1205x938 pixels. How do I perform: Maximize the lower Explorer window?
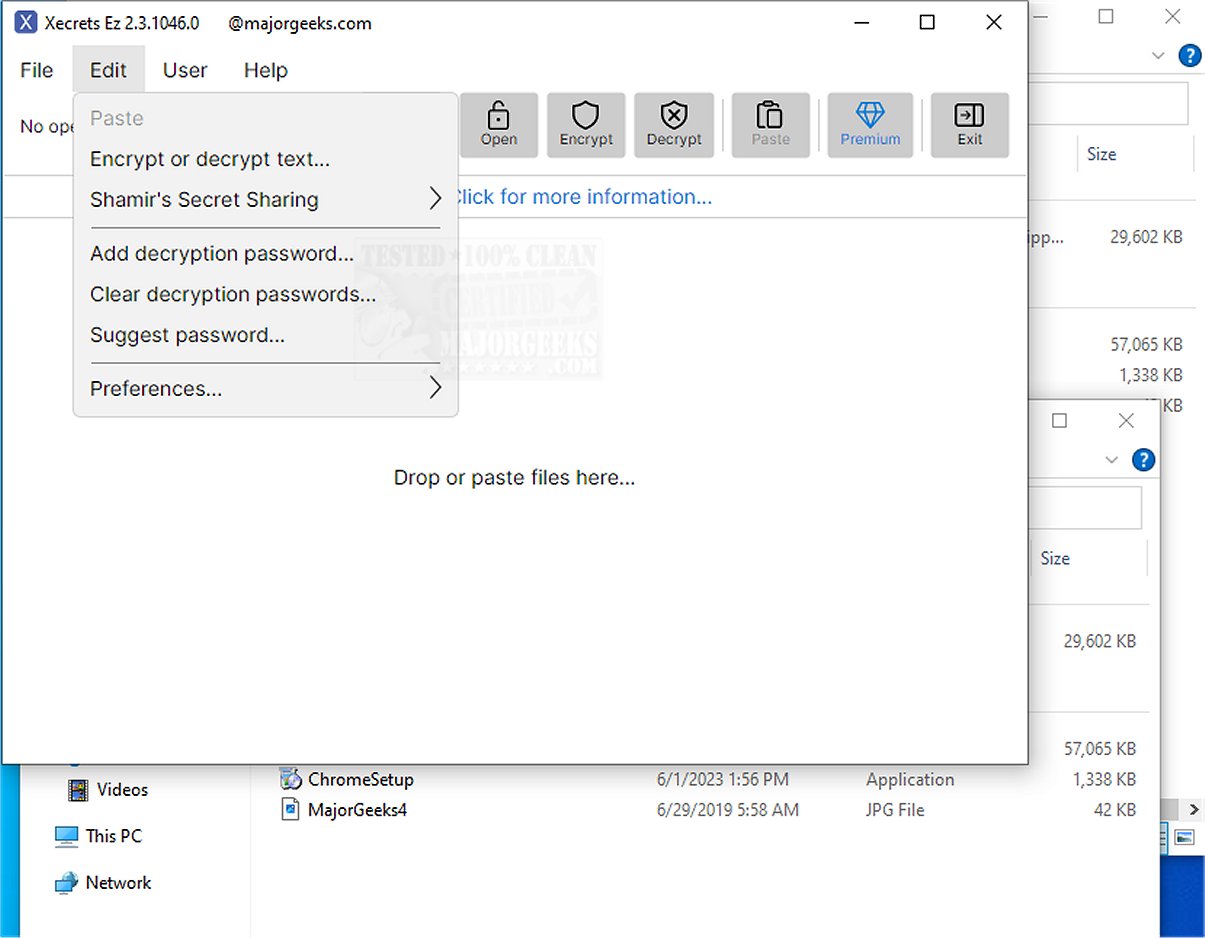coord(1060,421)
